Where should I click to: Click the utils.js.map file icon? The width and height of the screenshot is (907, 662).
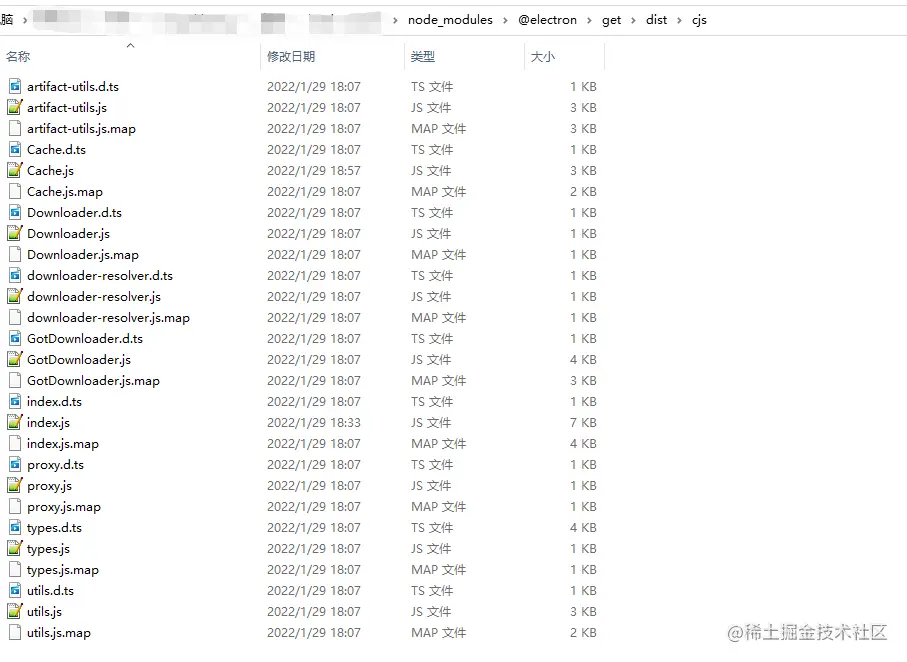click(x=15, y=633)
